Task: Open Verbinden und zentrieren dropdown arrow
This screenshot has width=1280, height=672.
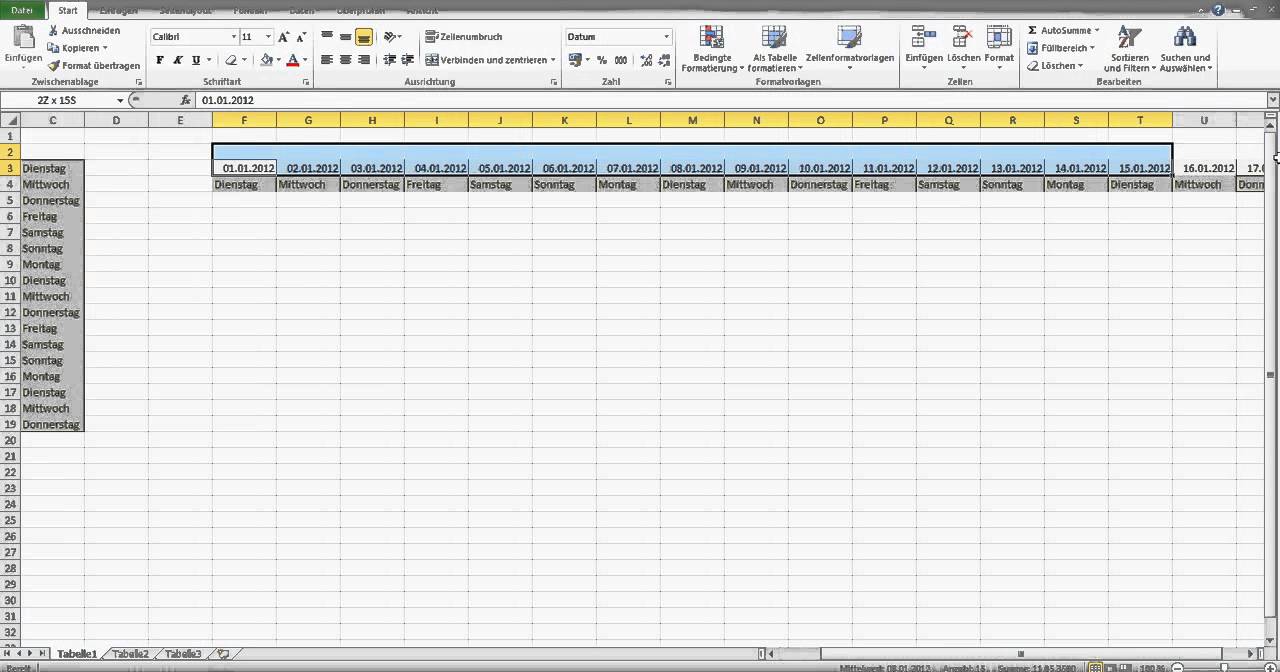Action: [553, 60]
